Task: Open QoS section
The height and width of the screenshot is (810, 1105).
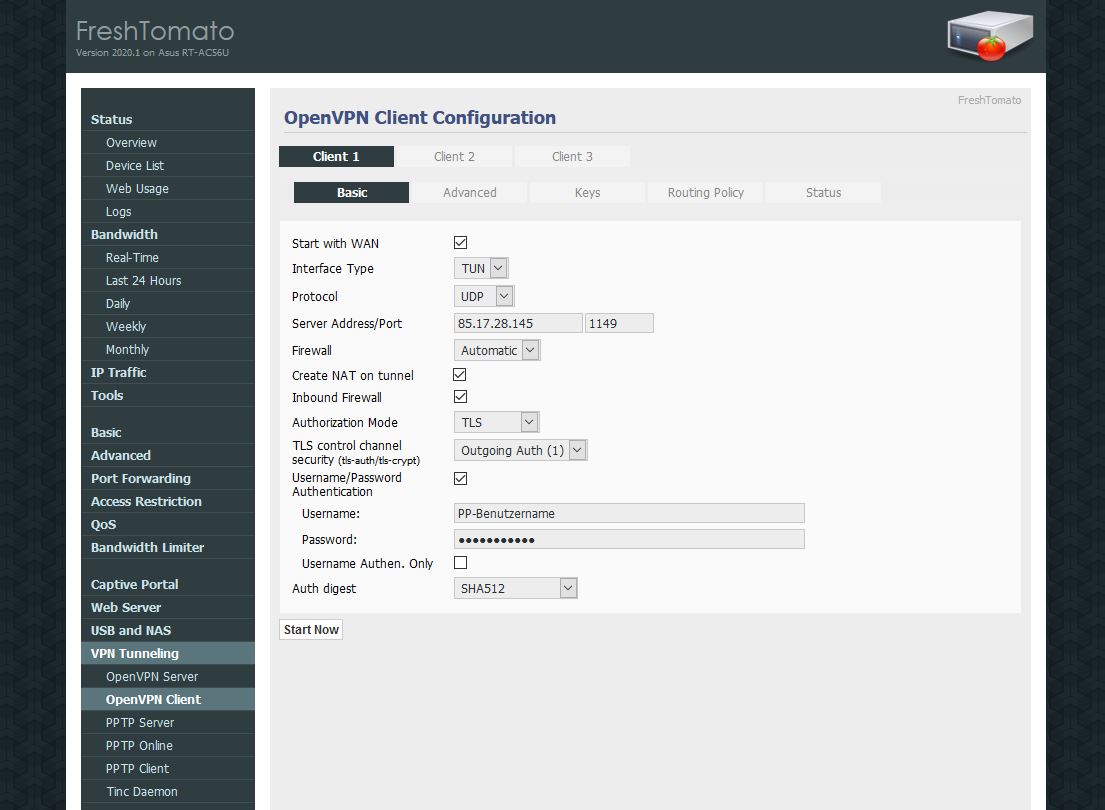Action: [168, 524]
